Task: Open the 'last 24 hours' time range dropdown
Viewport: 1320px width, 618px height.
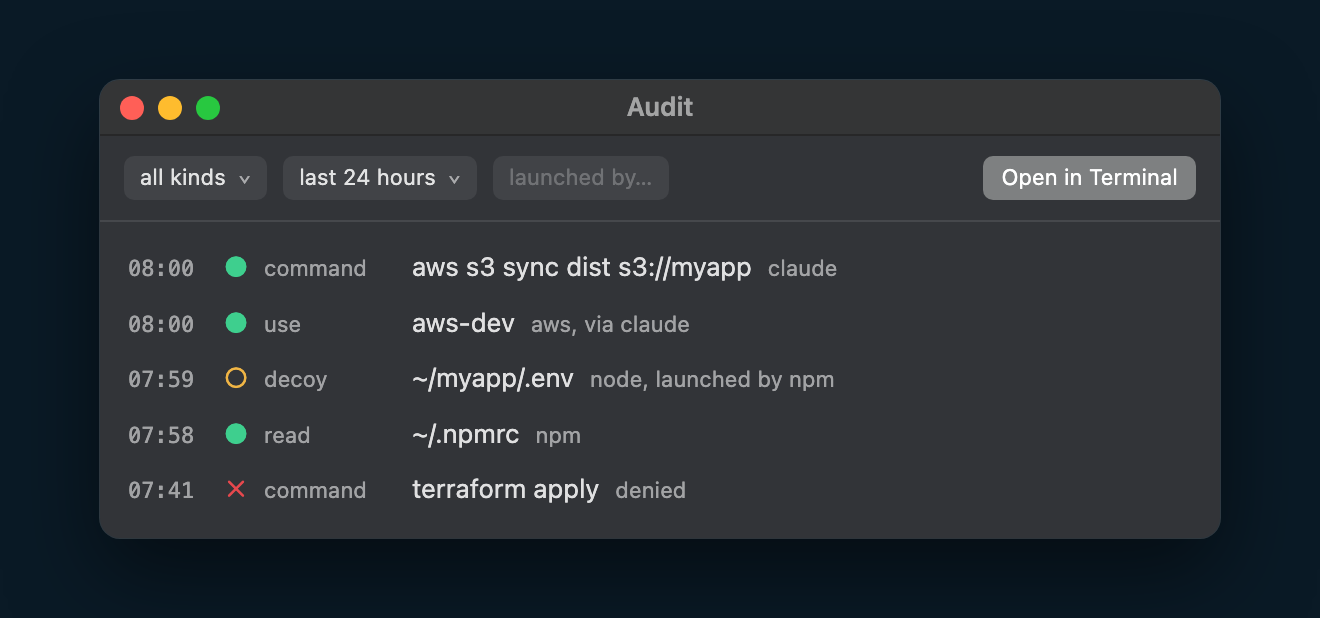Action: pyautogui.click(x=380, y=178)
